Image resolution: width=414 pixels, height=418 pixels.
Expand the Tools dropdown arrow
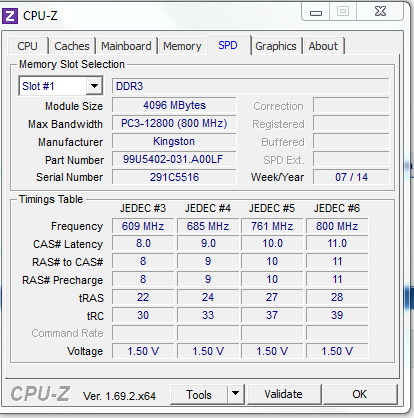coord(236,395)
